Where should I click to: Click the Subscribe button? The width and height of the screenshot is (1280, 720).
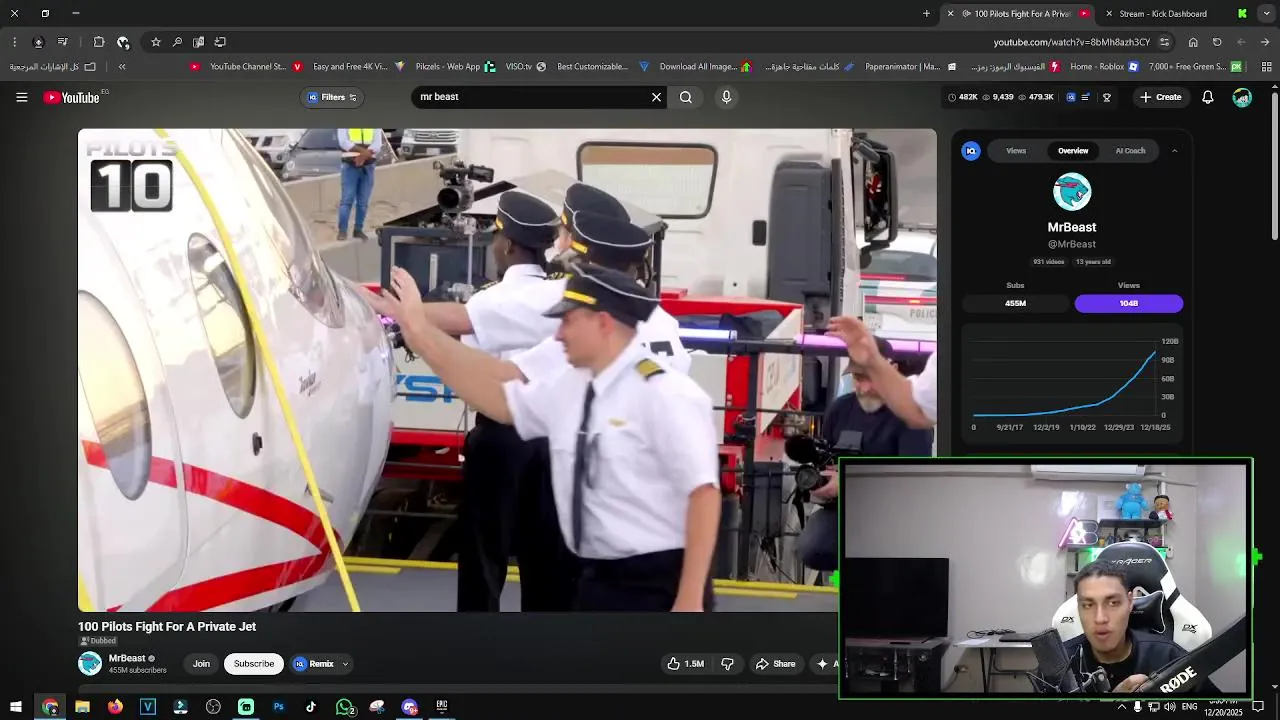tap(254, 664)
